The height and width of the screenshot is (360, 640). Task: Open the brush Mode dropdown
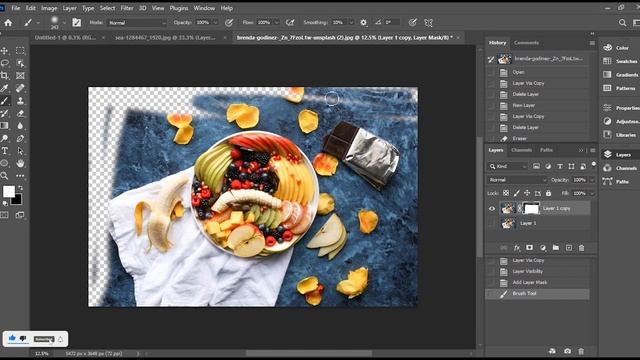137,23
